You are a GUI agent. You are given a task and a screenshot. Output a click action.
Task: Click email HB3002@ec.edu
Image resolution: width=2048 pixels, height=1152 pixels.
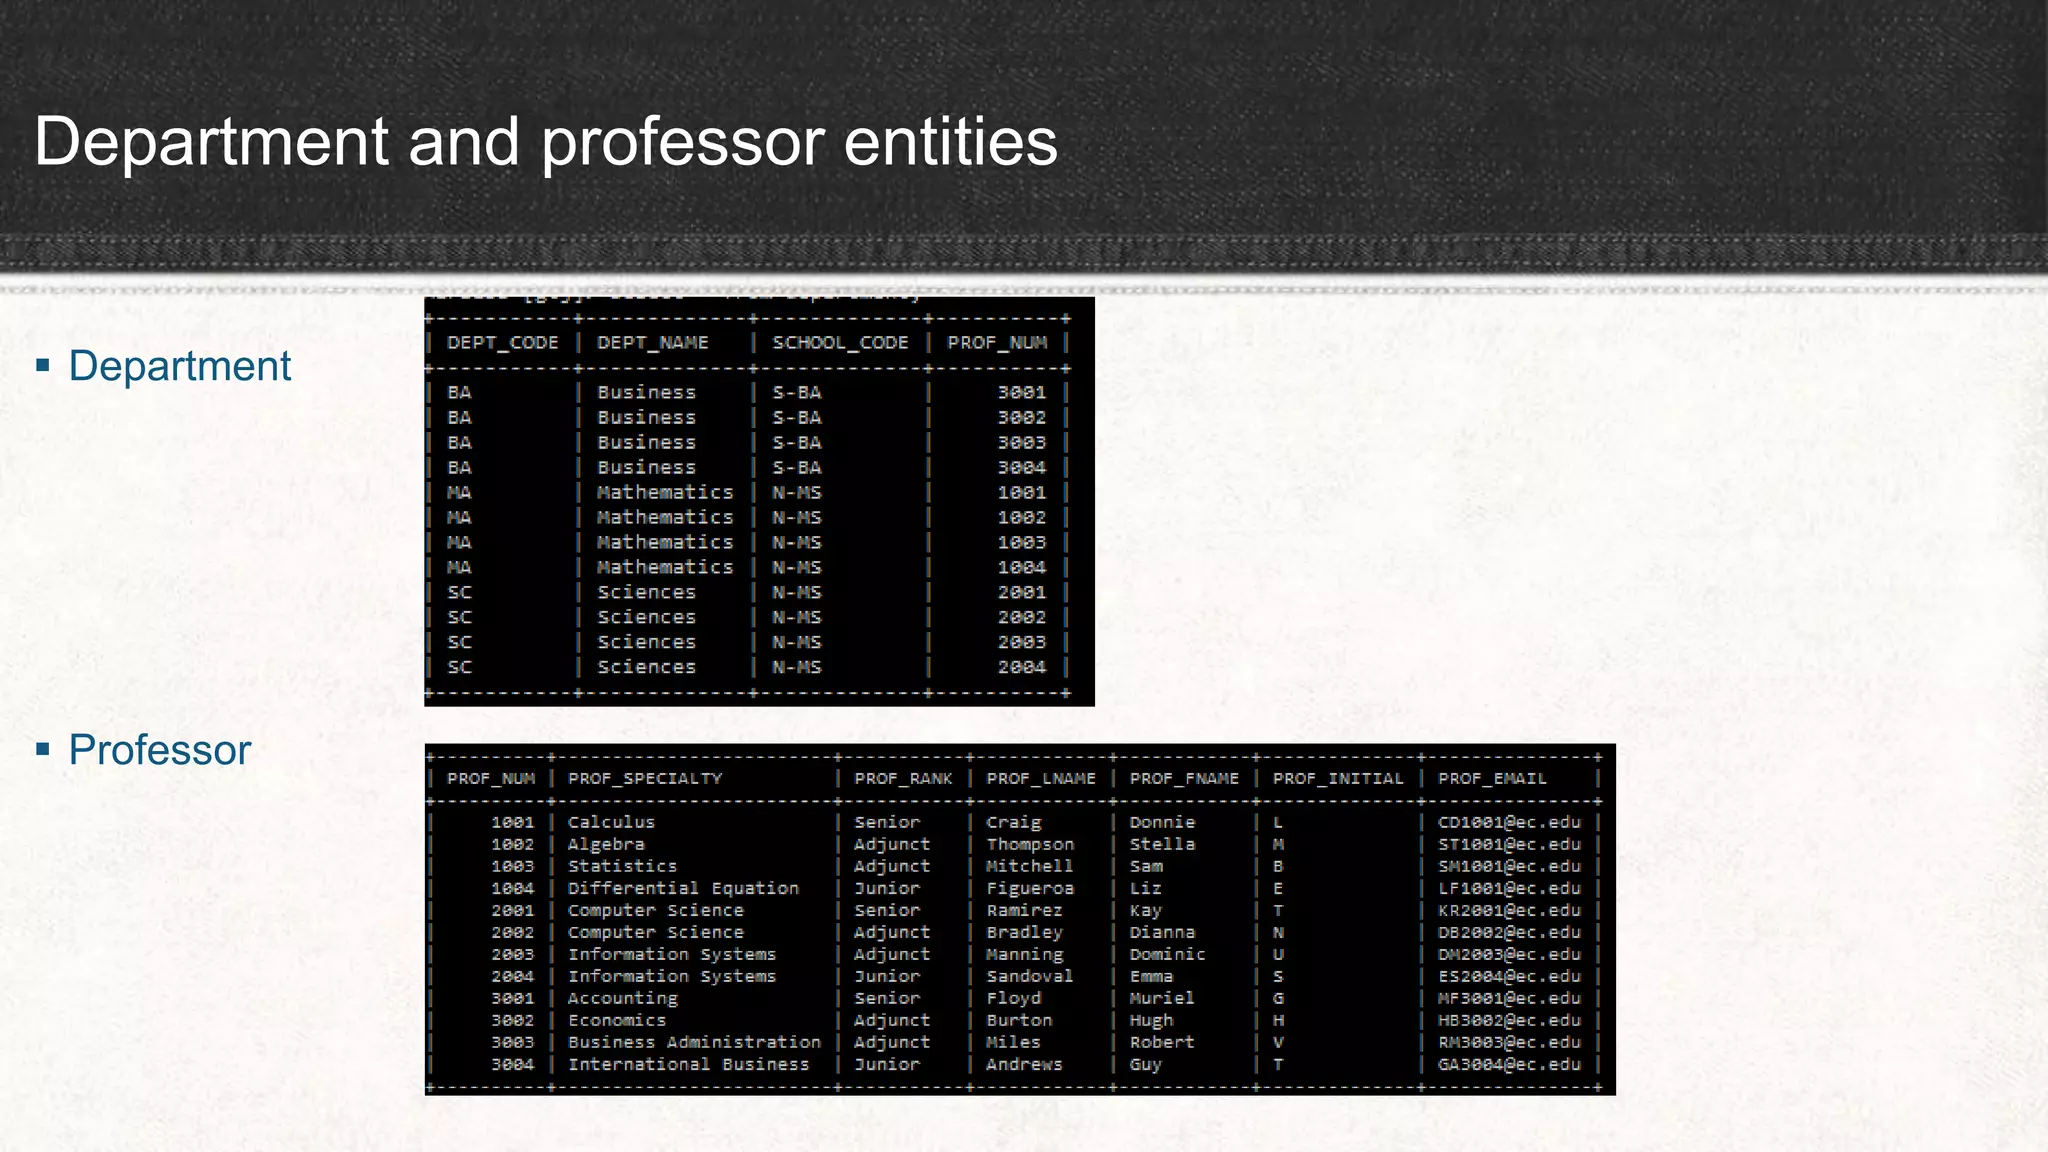1509,1020
